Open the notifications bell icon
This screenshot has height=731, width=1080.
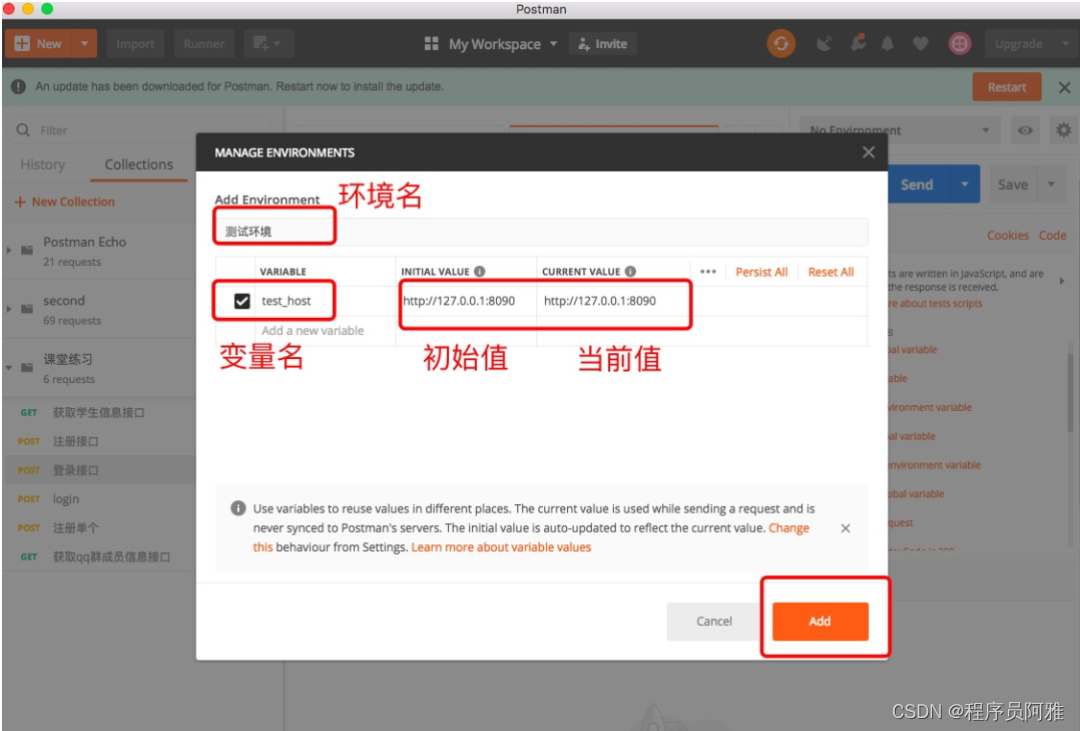[887, 44]
